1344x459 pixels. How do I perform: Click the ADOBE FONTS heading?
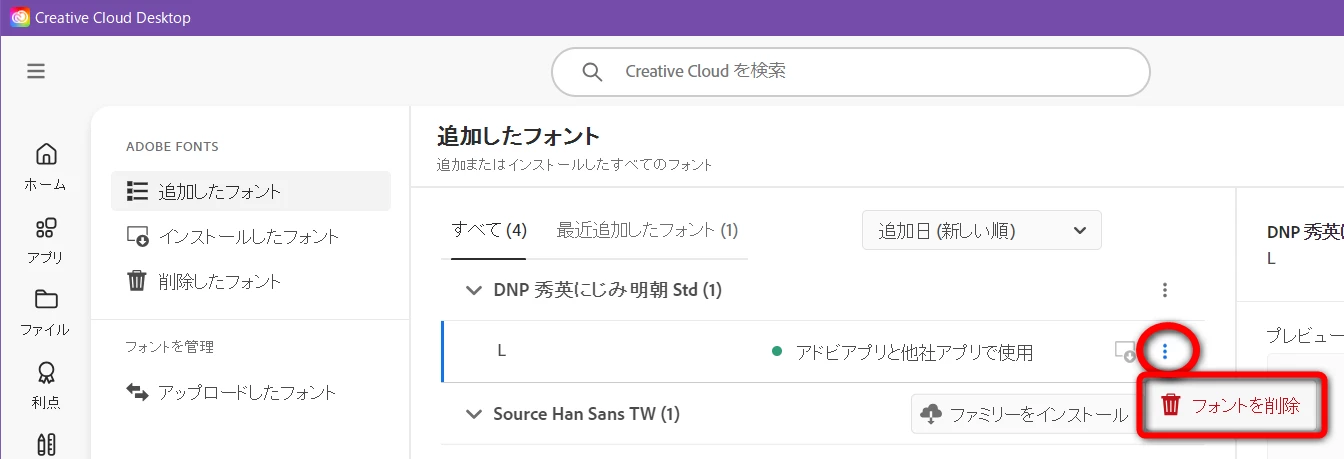pyautogui.click(x=172, y=147)
